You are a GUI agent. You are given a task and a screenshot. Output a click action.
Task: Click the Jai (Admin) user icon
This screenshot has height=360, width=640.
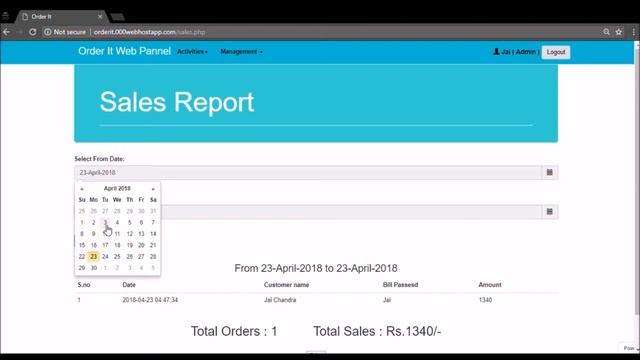pyautogui.click(x=496, y=51)
